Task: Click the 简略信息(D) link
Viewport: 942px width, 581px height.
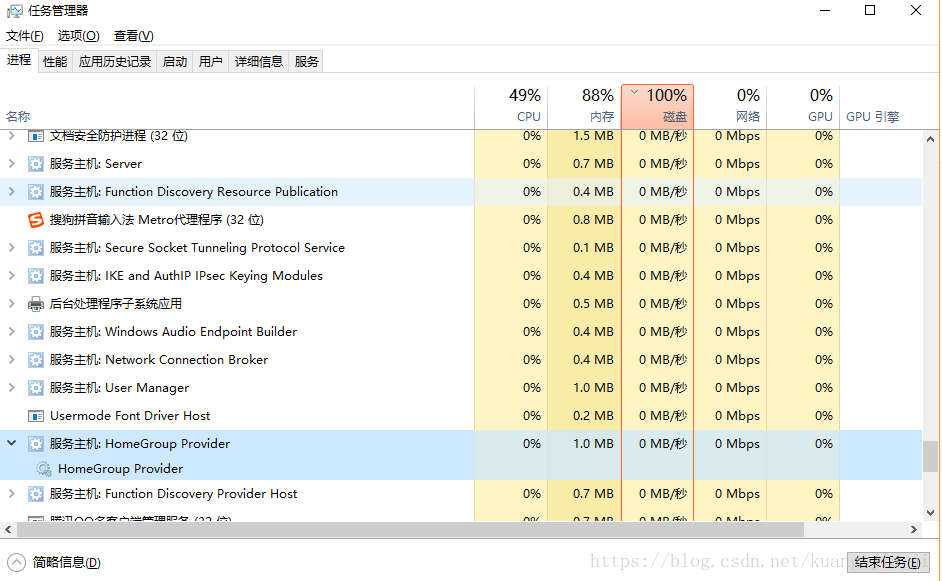Action: [66, 562]
